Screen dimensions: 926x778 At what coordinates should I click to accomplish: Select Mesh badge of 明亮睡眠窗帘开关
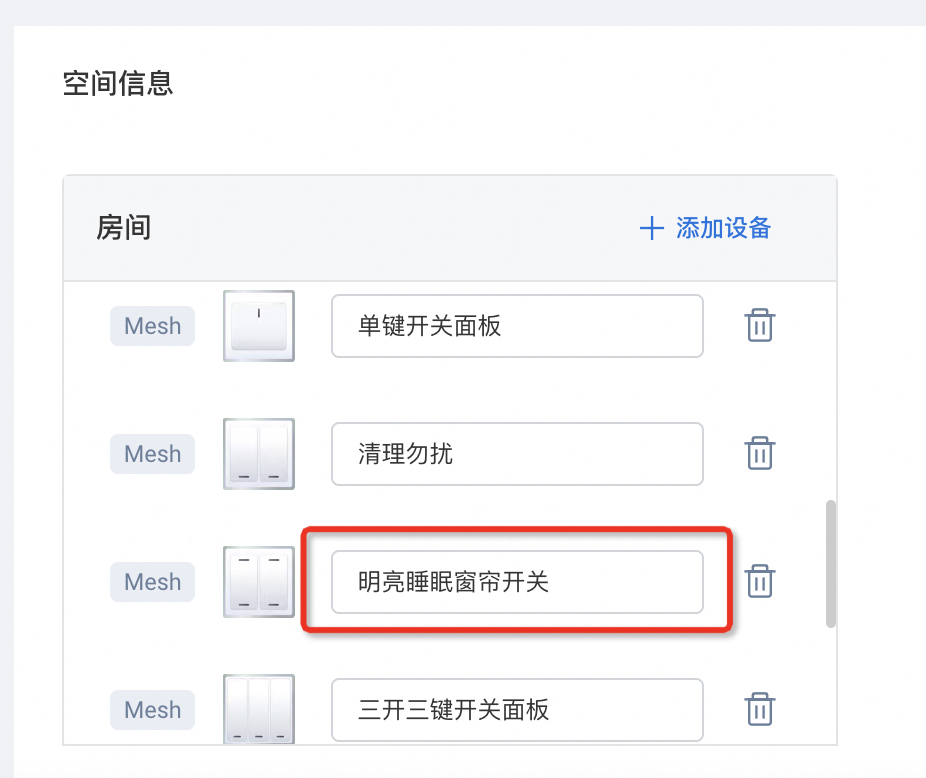pos(152,581)
